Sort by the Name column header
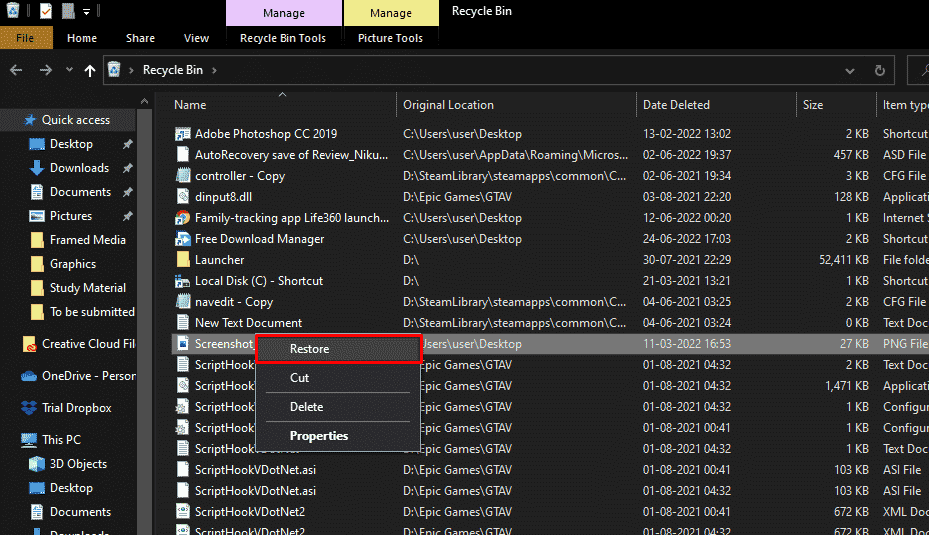The image size is (929, 535). pos(190,105)
